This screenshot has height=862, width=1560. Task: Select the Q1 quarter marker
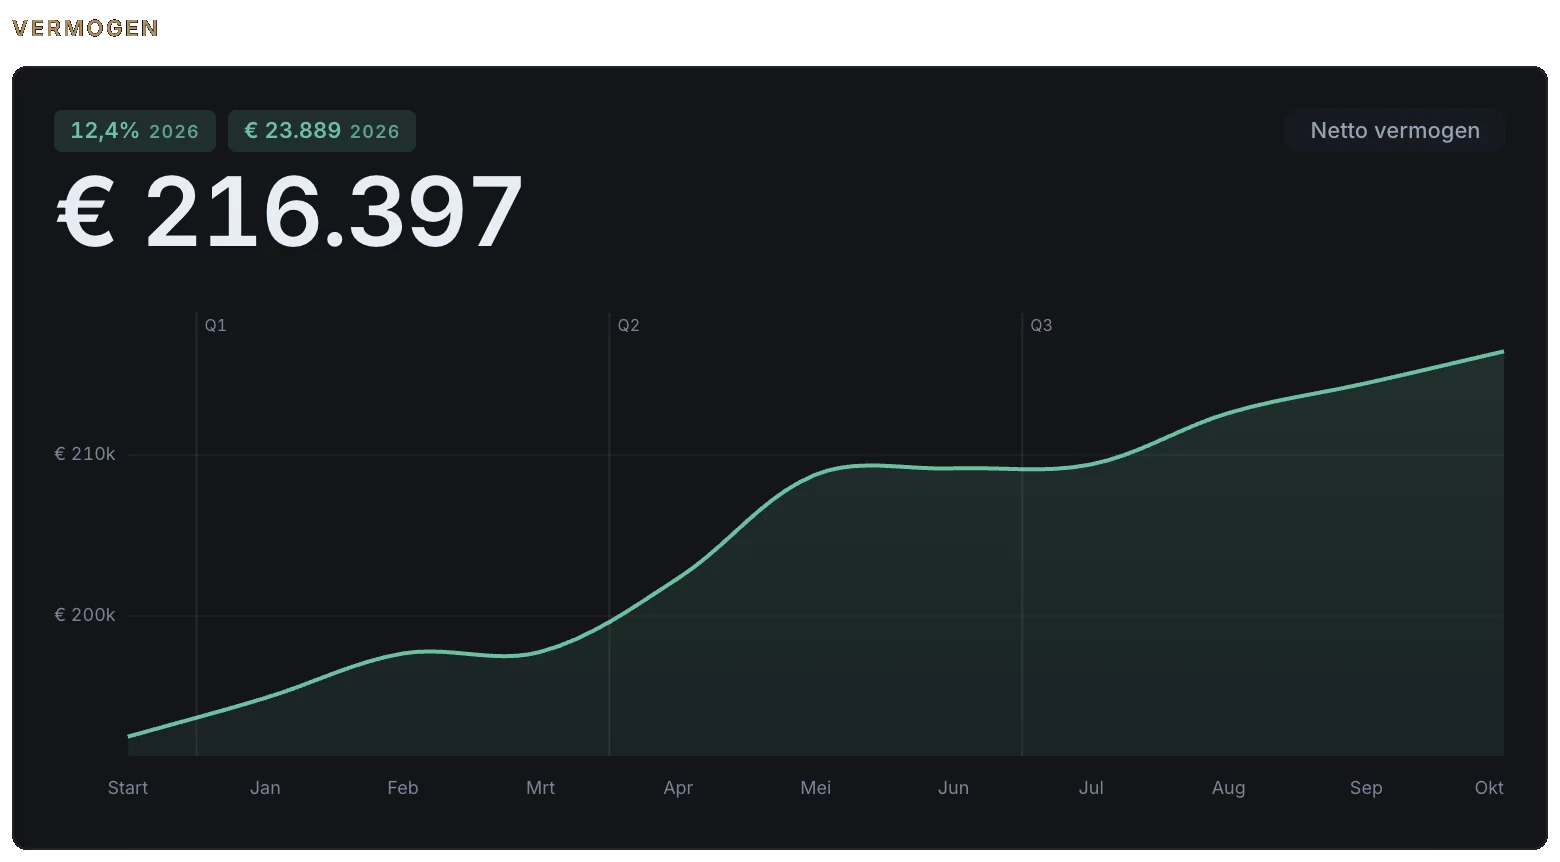pyautogui.click(x=216, y=325)
